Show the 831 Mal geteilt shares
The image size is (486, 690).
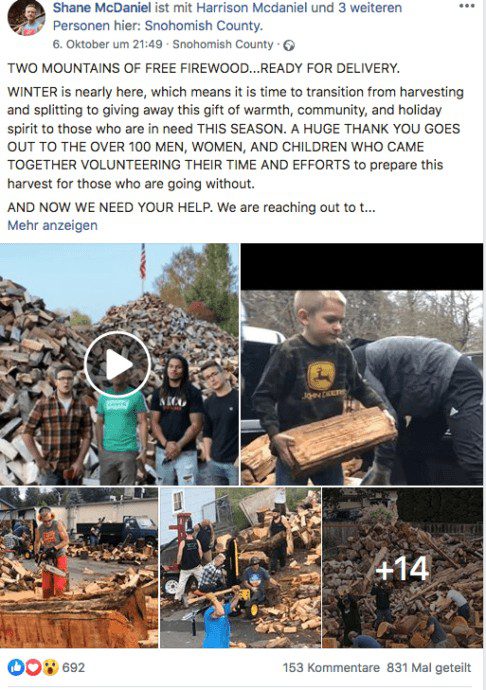429,668
